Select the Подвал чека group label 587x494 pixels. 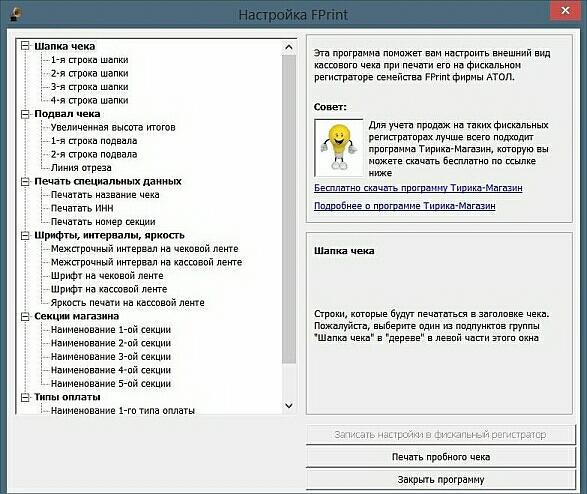[67, 114]
